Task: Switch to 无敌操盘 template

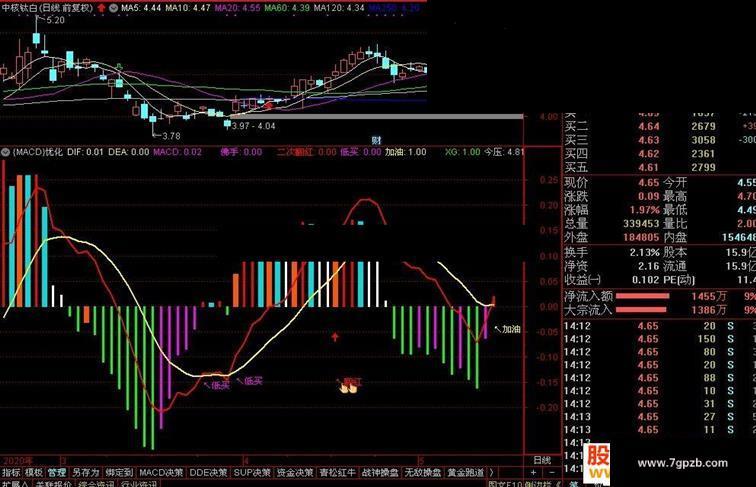Action: pos(422,473)
